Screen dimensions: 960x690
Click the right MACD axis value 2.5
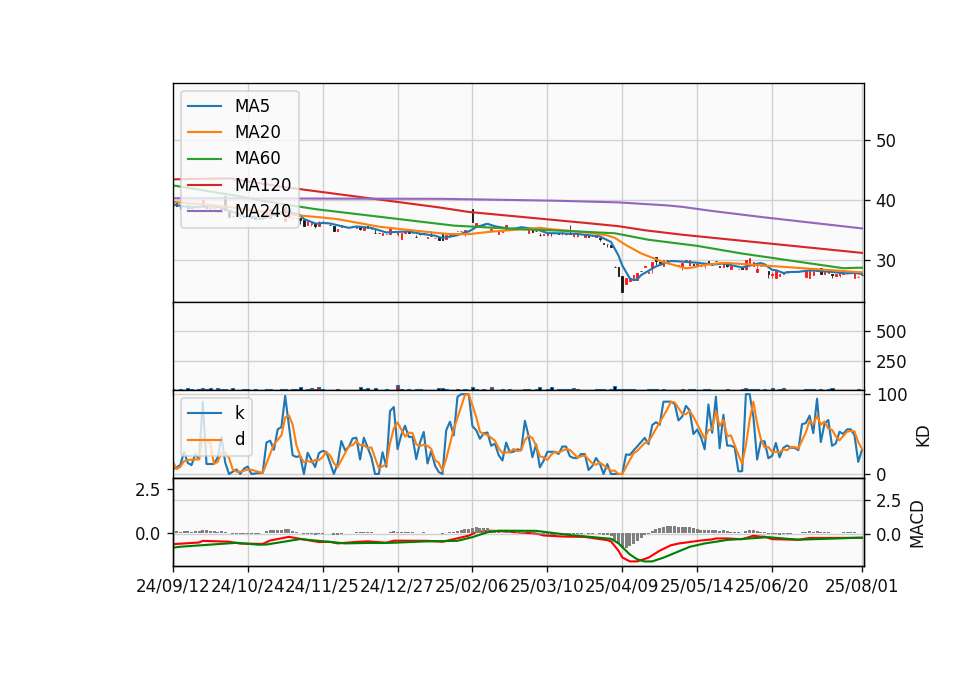pos(888,501)
